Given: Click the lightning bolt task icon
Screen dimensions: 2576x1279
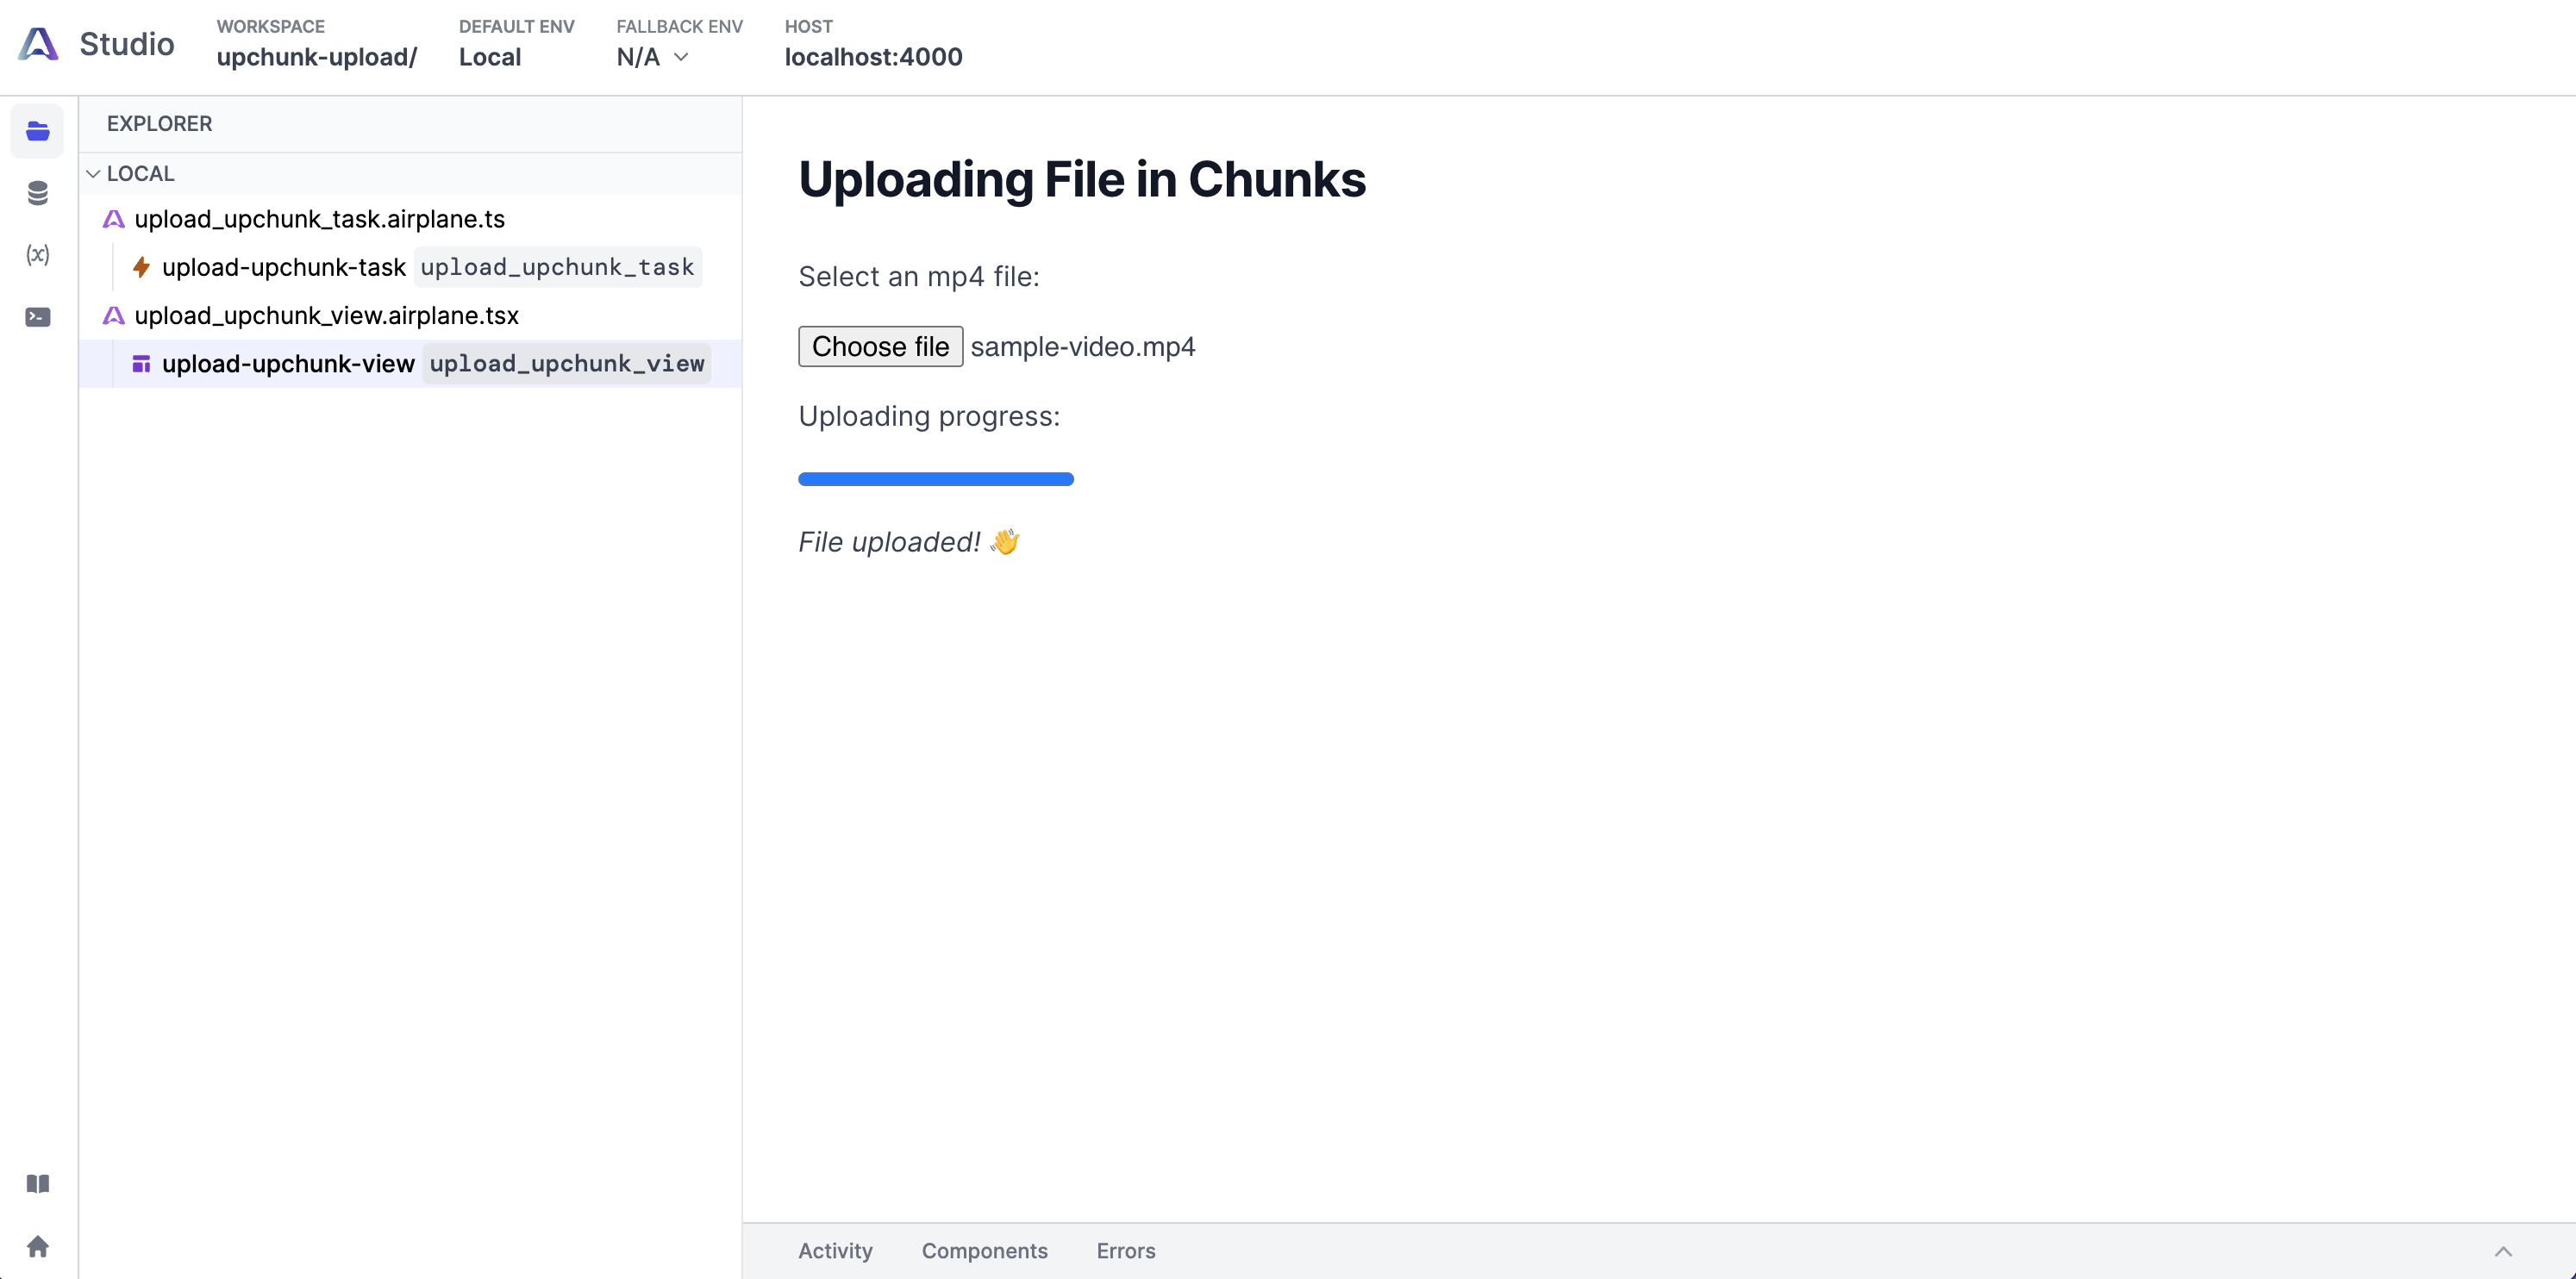Looking at the screenshot, I should pyautogui.click(x=141, y=267).
